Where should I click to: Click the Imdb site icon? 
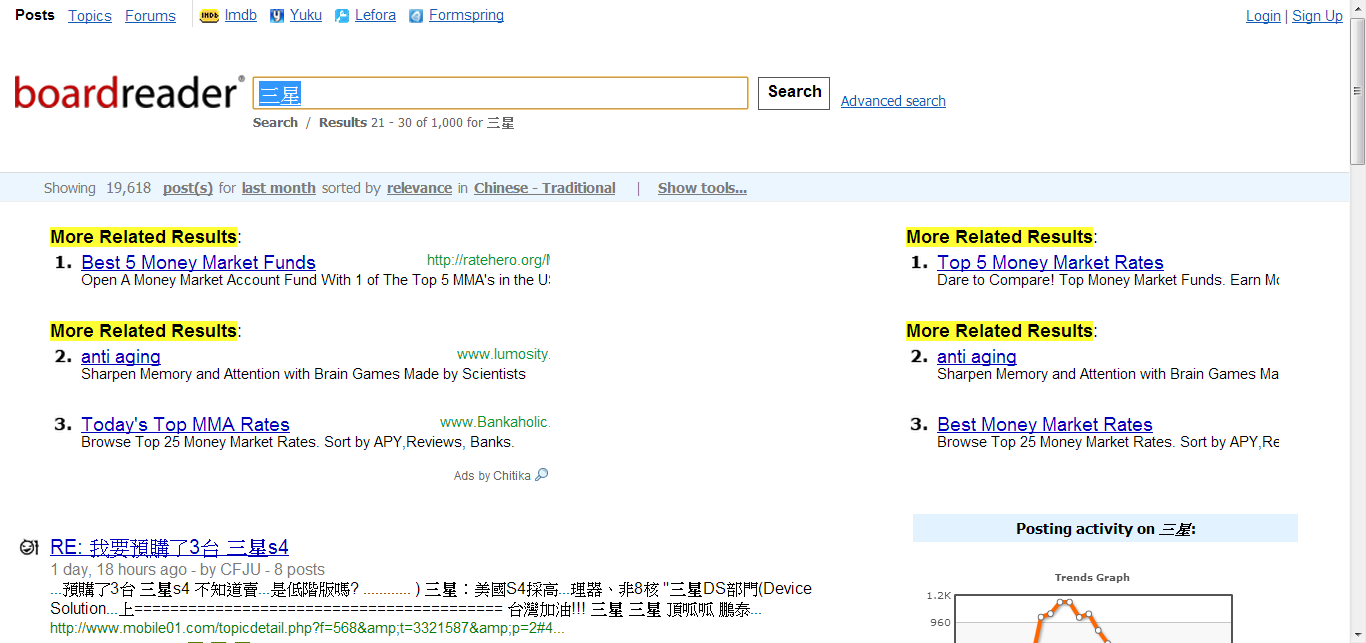pyautogui.click(x=208, y=15)
